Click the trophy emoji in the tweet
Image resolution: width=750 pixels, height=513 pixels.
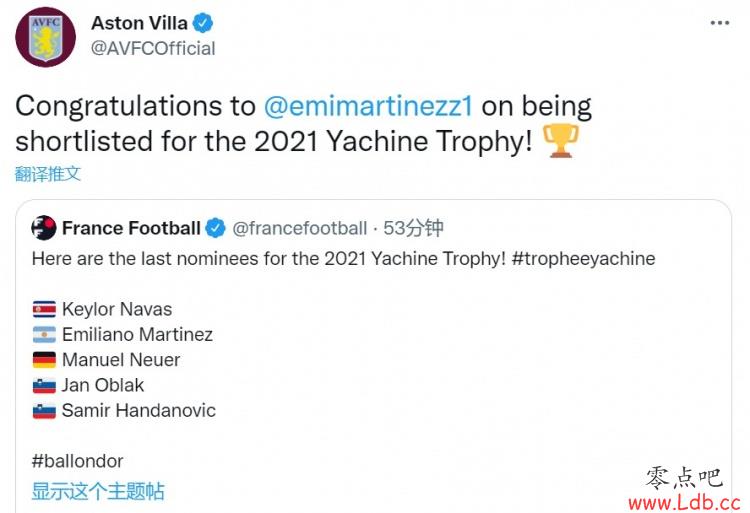click(x=560, y=141)
